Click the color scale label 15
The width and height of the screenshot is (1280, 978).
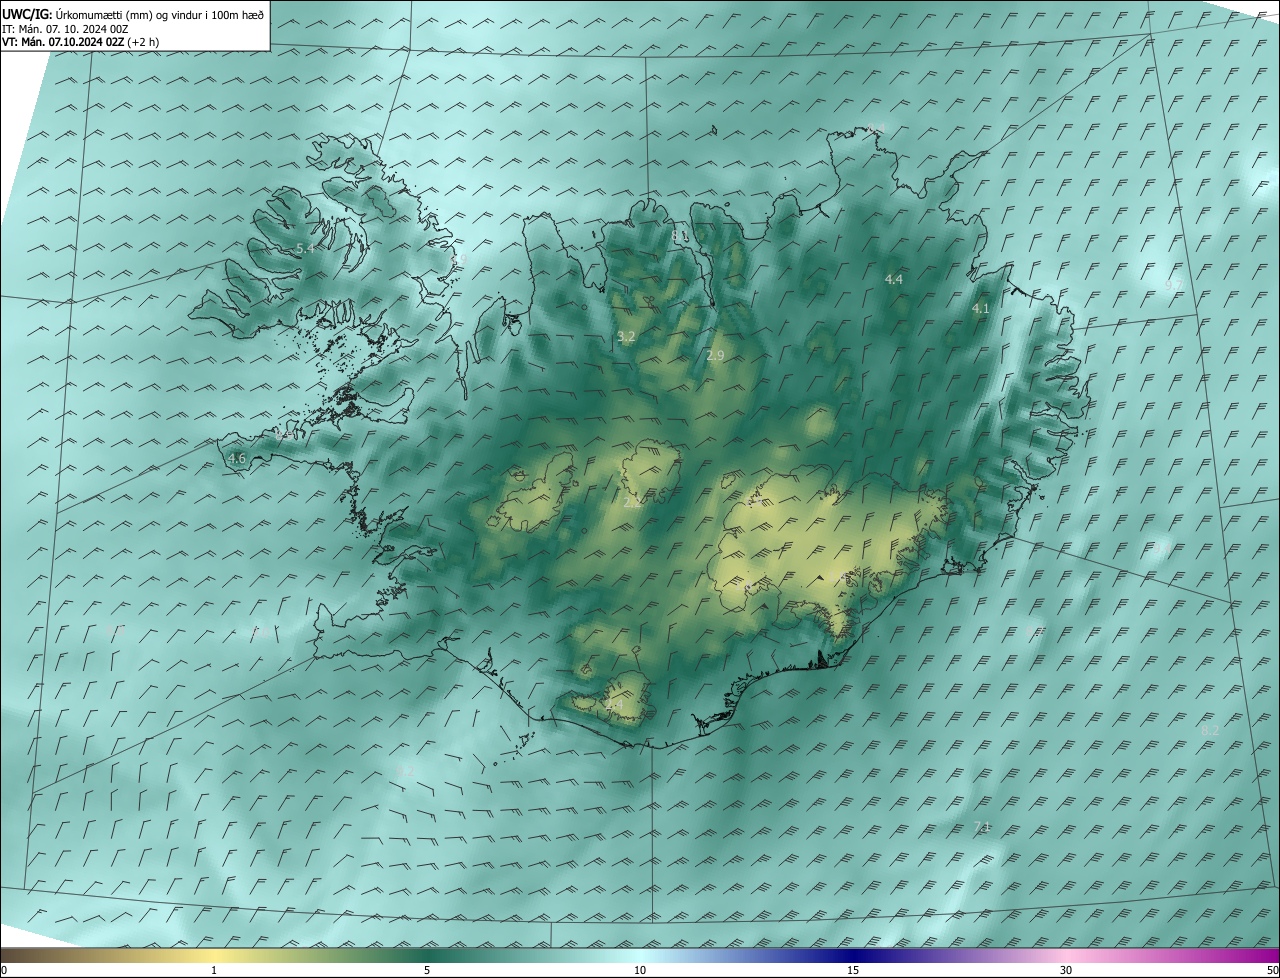pyautogui.click(x=853, y=970)
